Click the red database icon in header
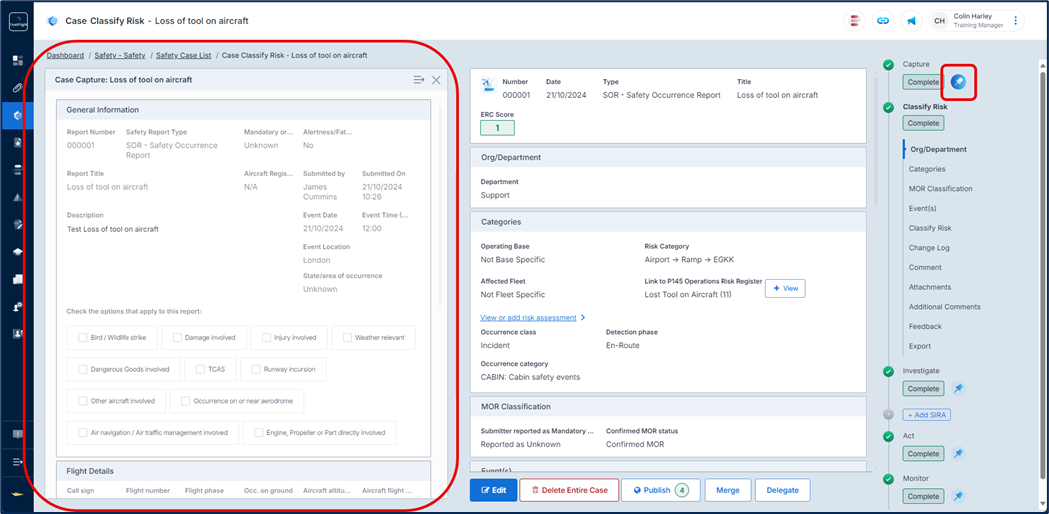1049x514 pixels. pos(855,21)
